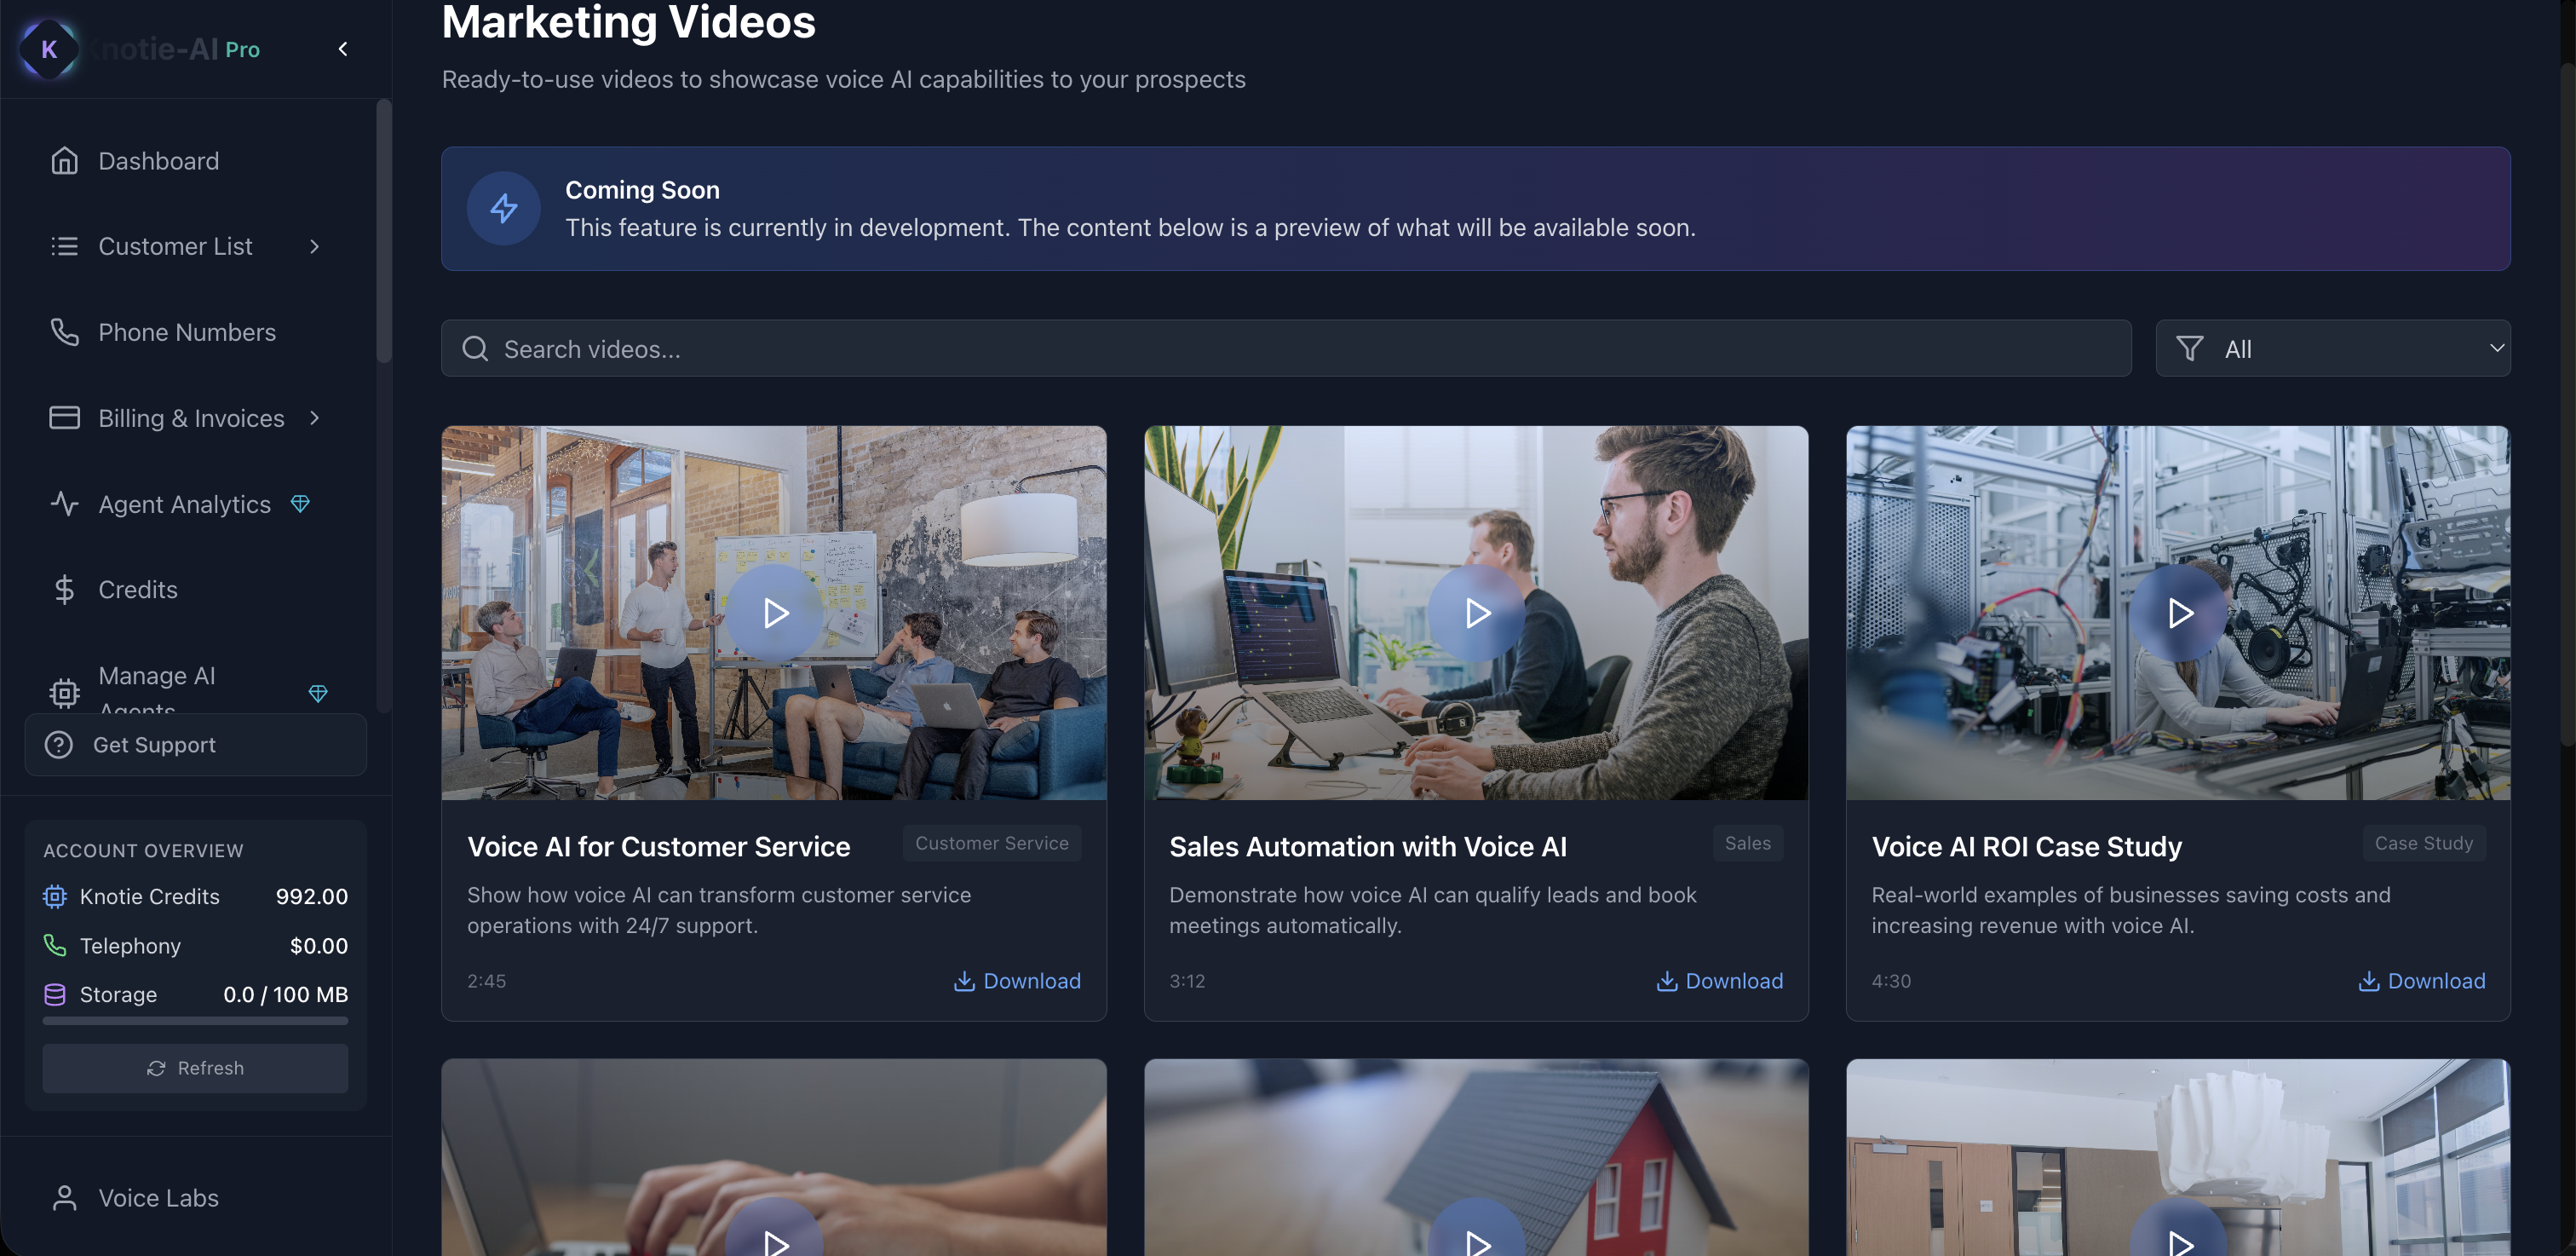
Task: Expand the Billing & Invoices chevron
Action: coord(315,418)
